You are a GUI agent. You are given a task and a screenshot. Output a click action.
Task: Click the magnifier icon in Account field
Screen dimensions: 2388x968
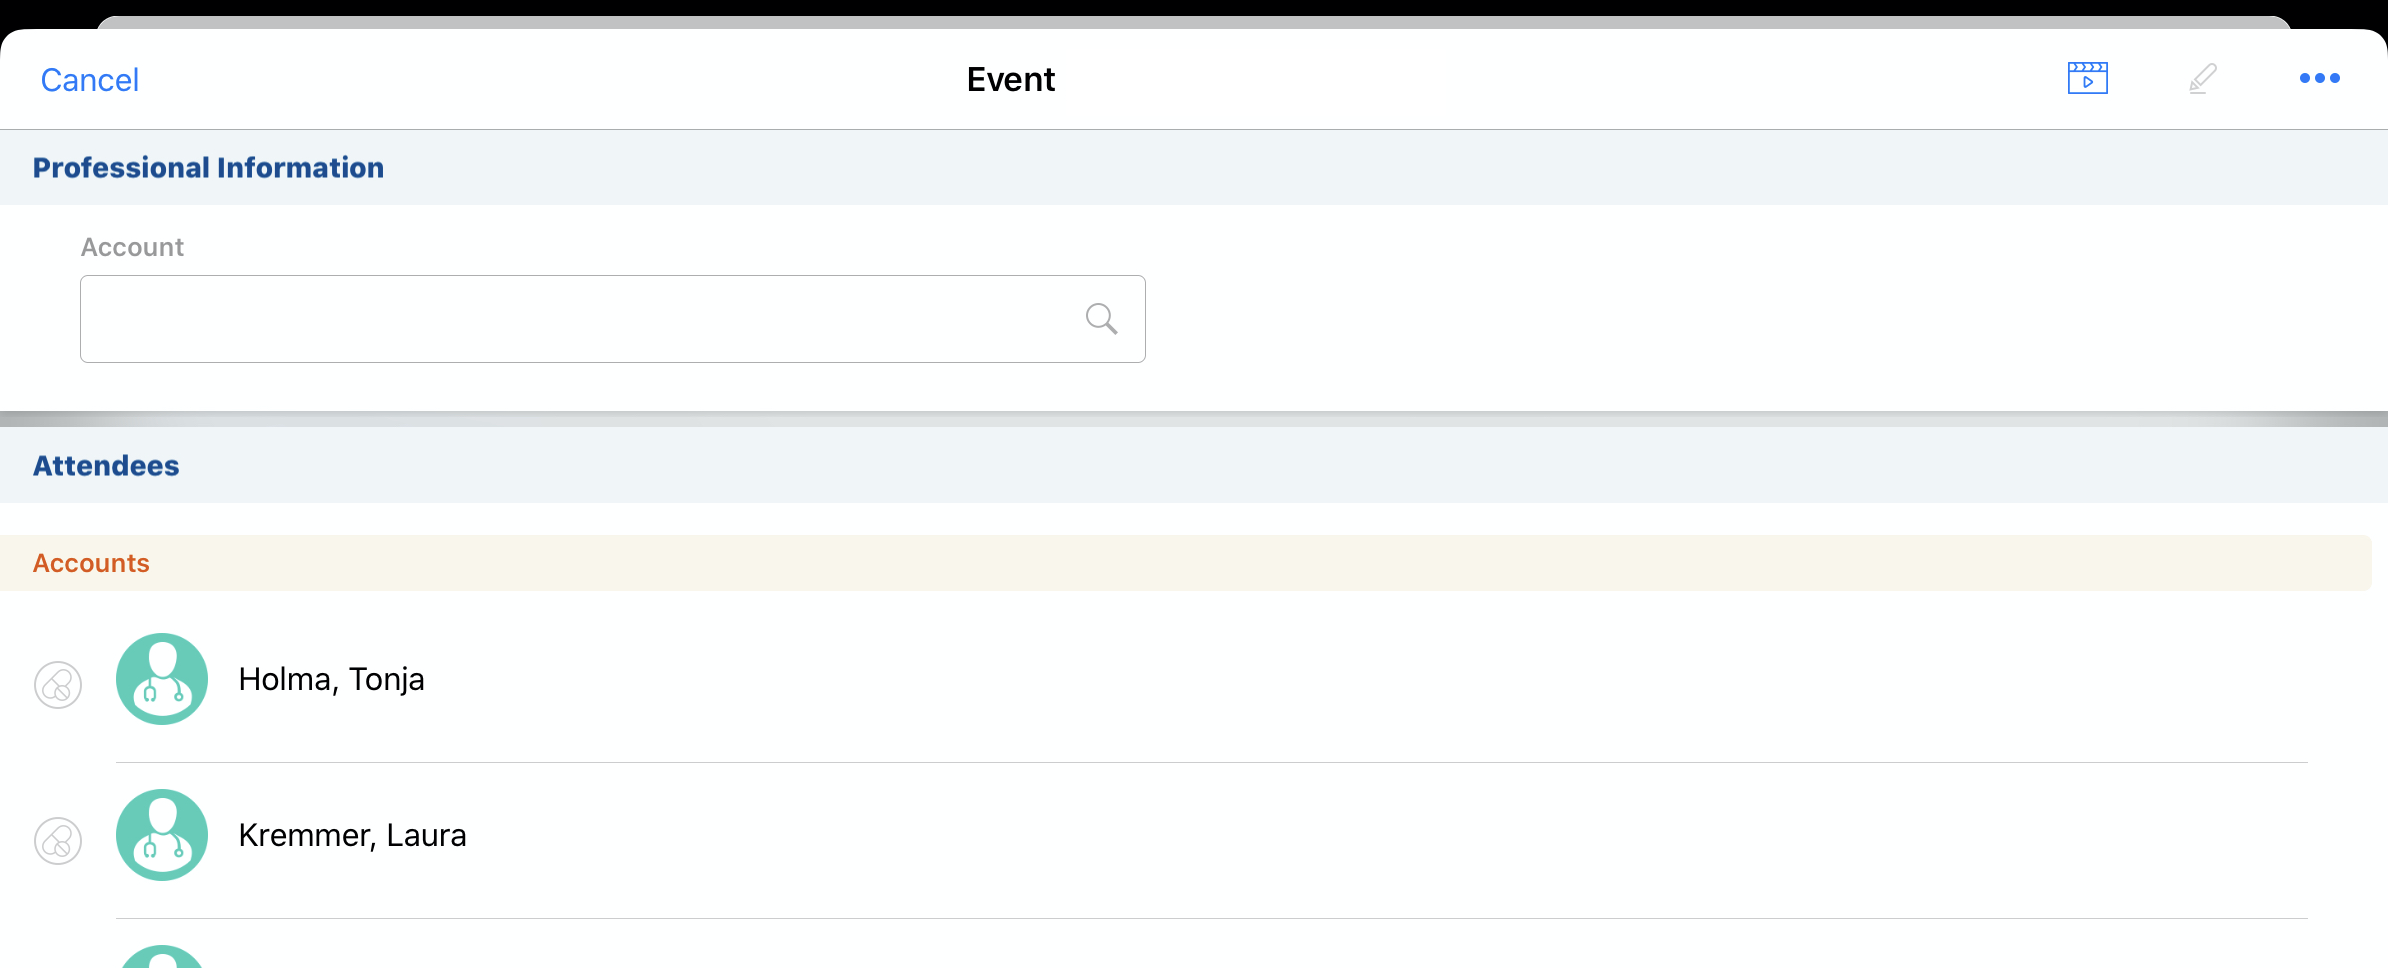(1101, 319)
